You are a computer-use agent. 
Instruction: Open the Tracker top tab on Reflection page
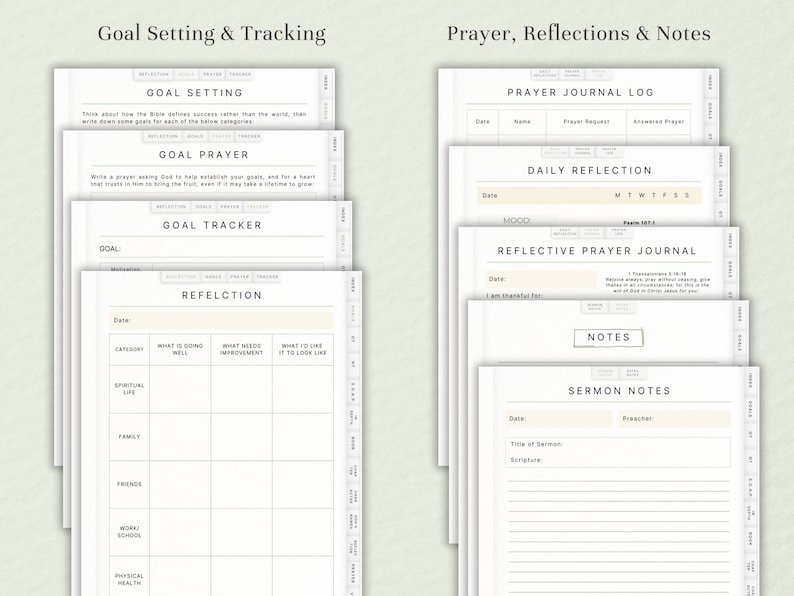pyautogui.click(x=267, y=277)
